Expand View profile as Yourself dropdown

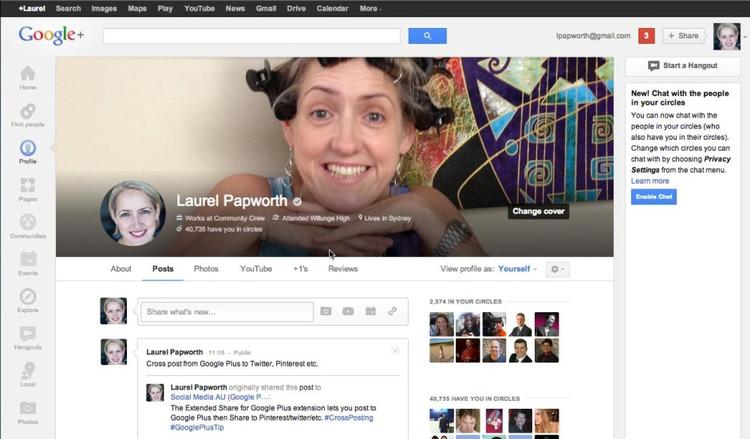[x=517, y=269]
